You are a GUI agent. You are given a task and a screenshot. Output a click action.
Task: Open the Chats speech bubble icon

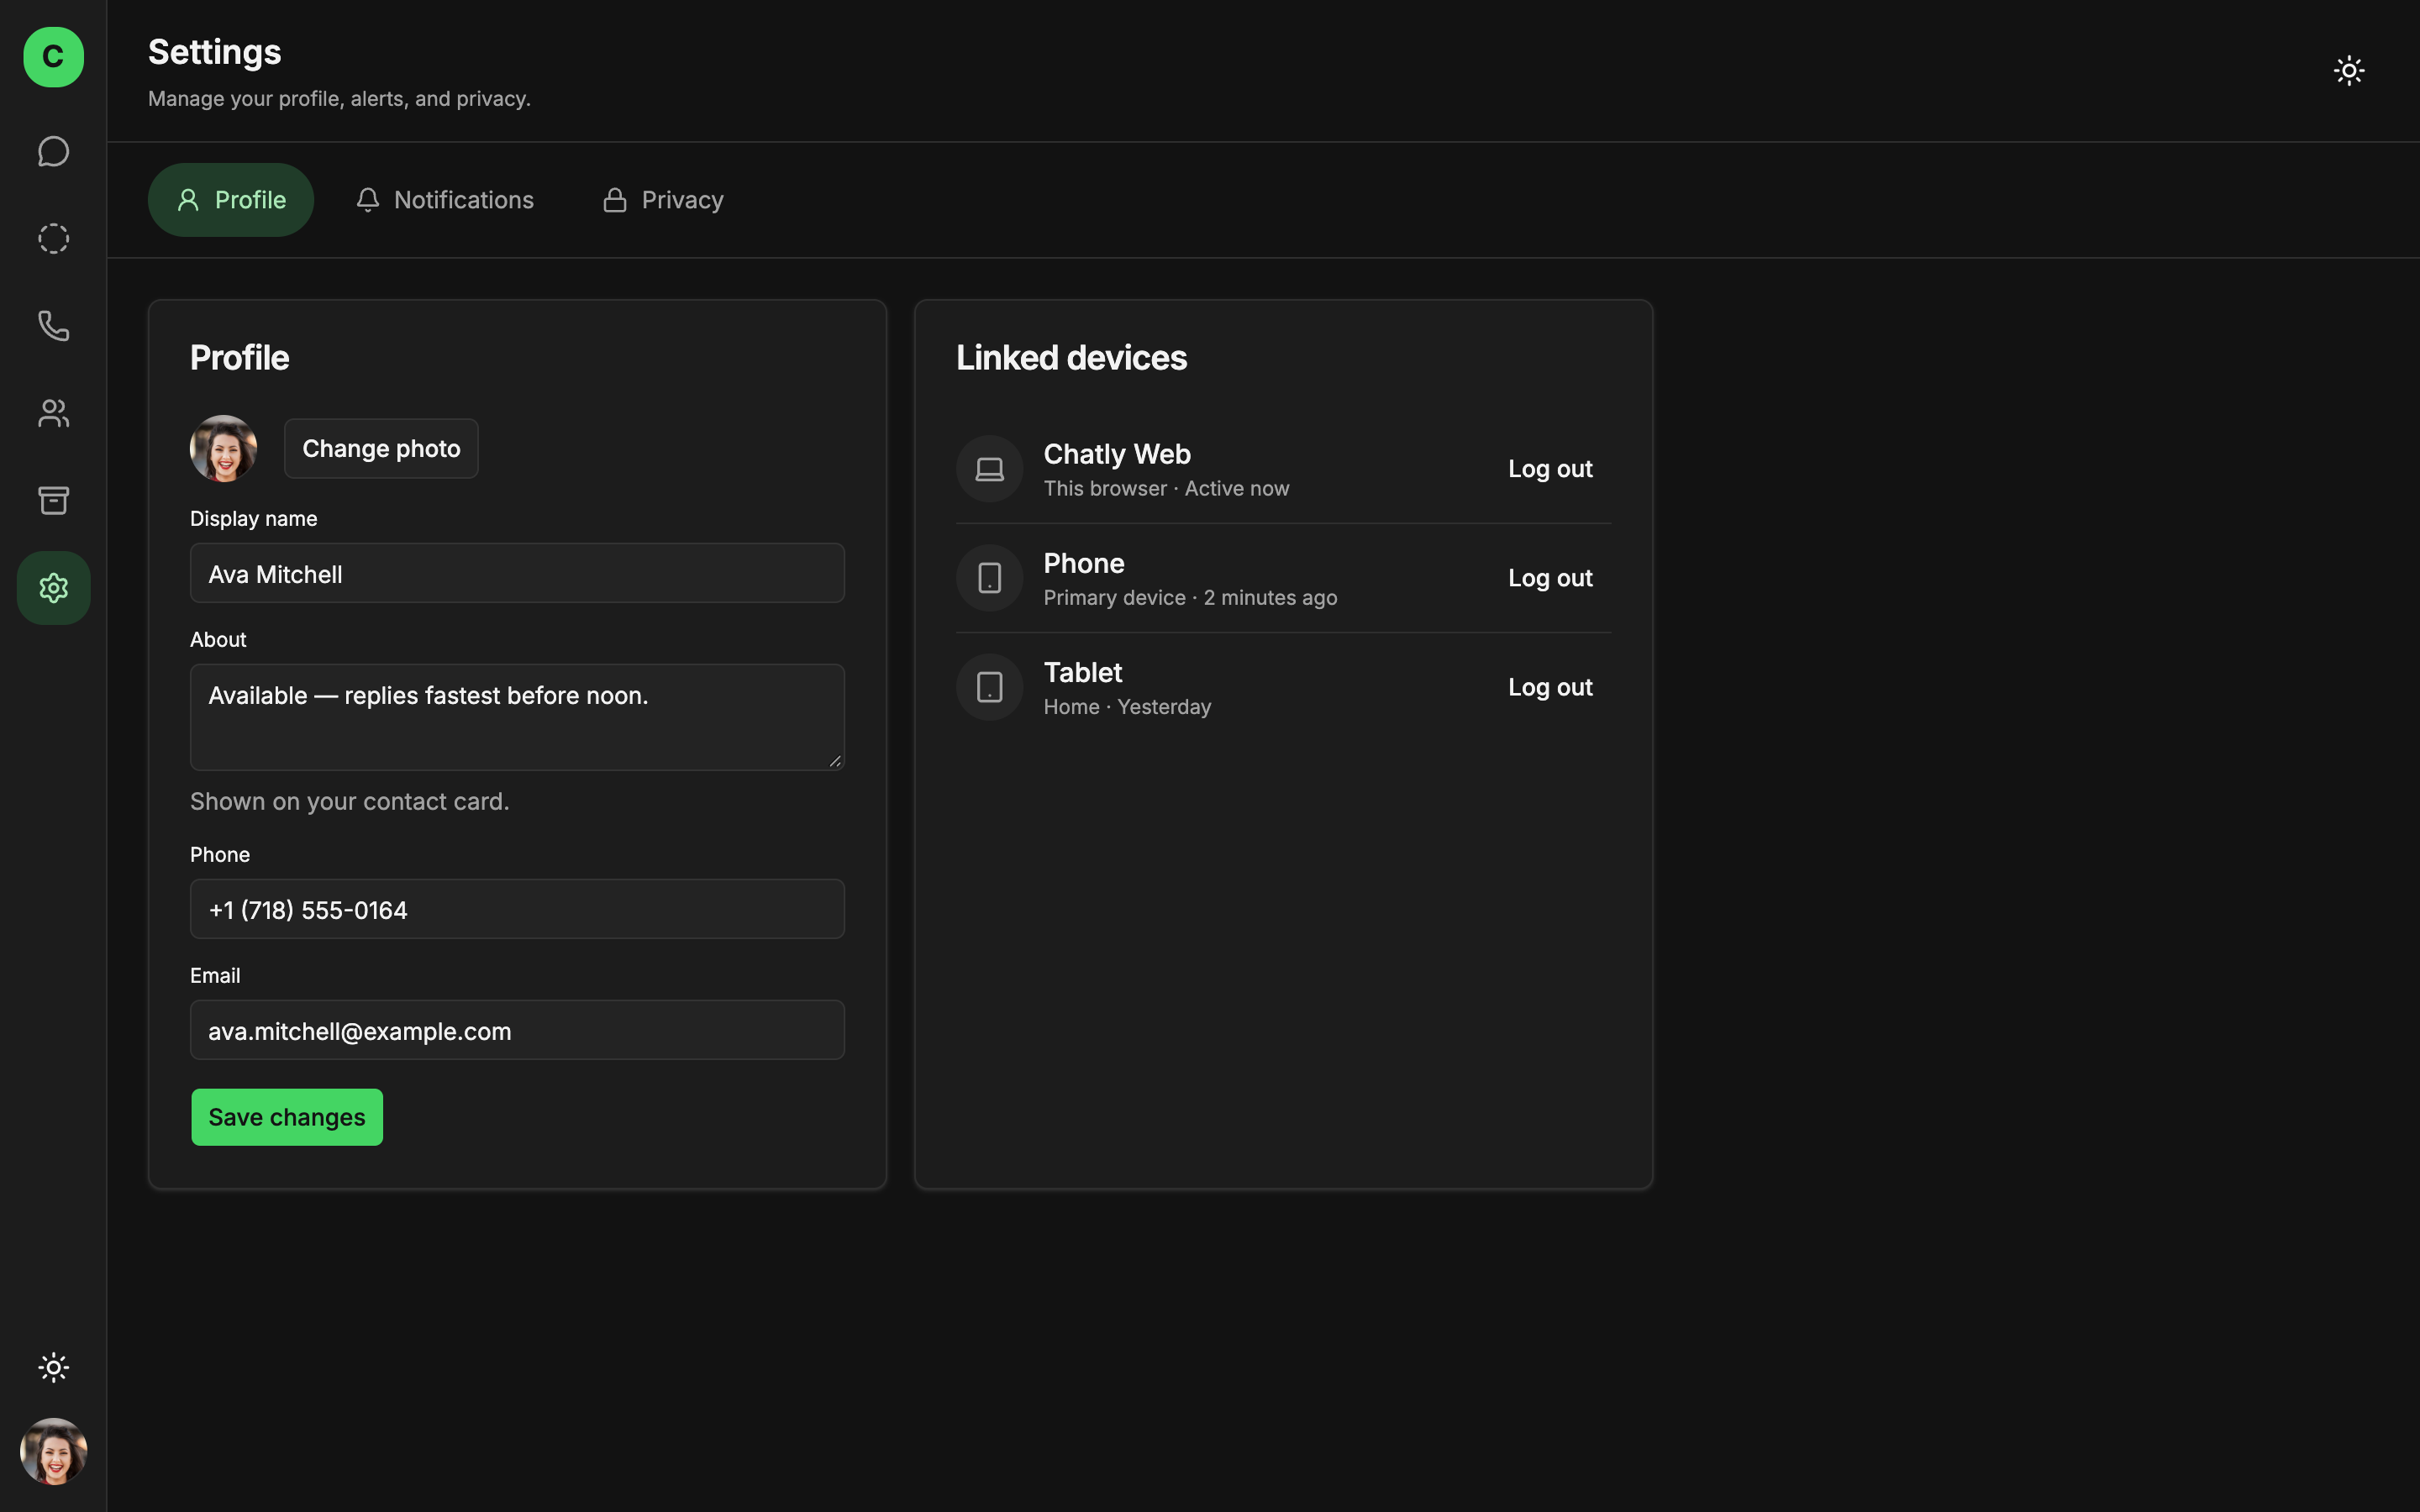pos(53,151)
